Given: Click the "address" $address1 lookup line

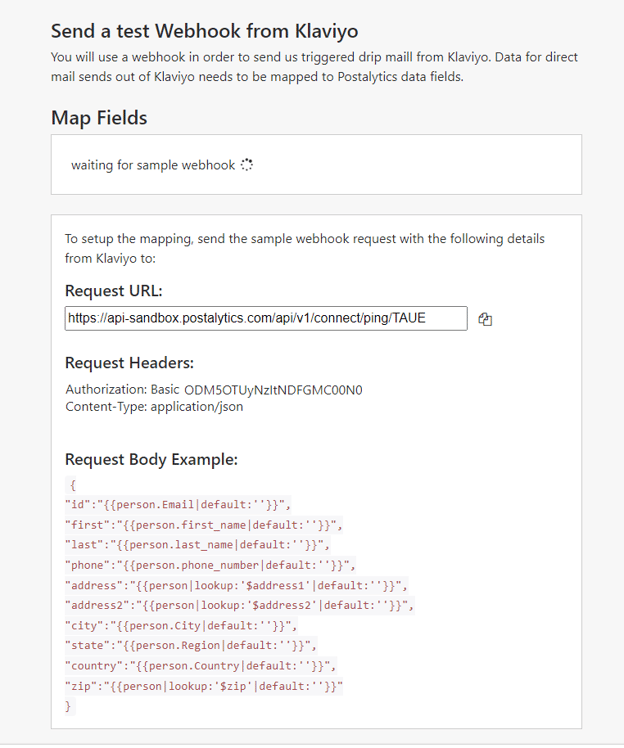Looking at the screenshot, I should (236, 585).
